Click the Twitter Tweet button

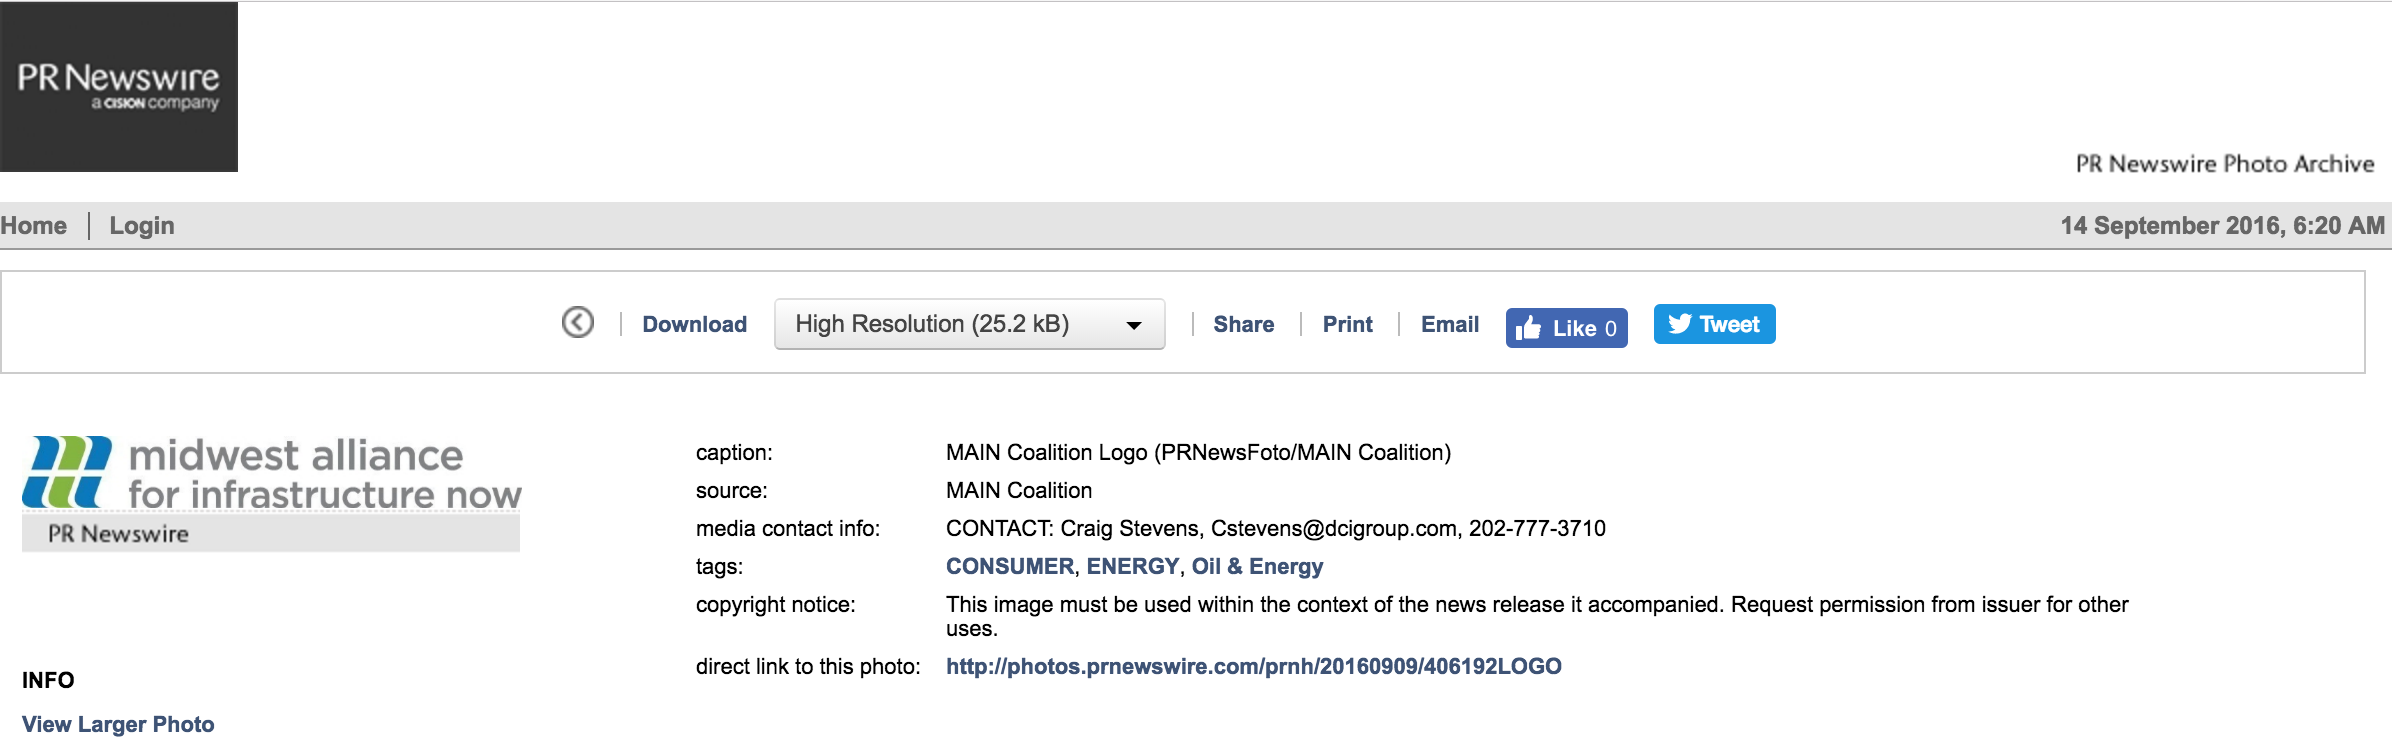pyautogui.click(x=1714, y=324)
